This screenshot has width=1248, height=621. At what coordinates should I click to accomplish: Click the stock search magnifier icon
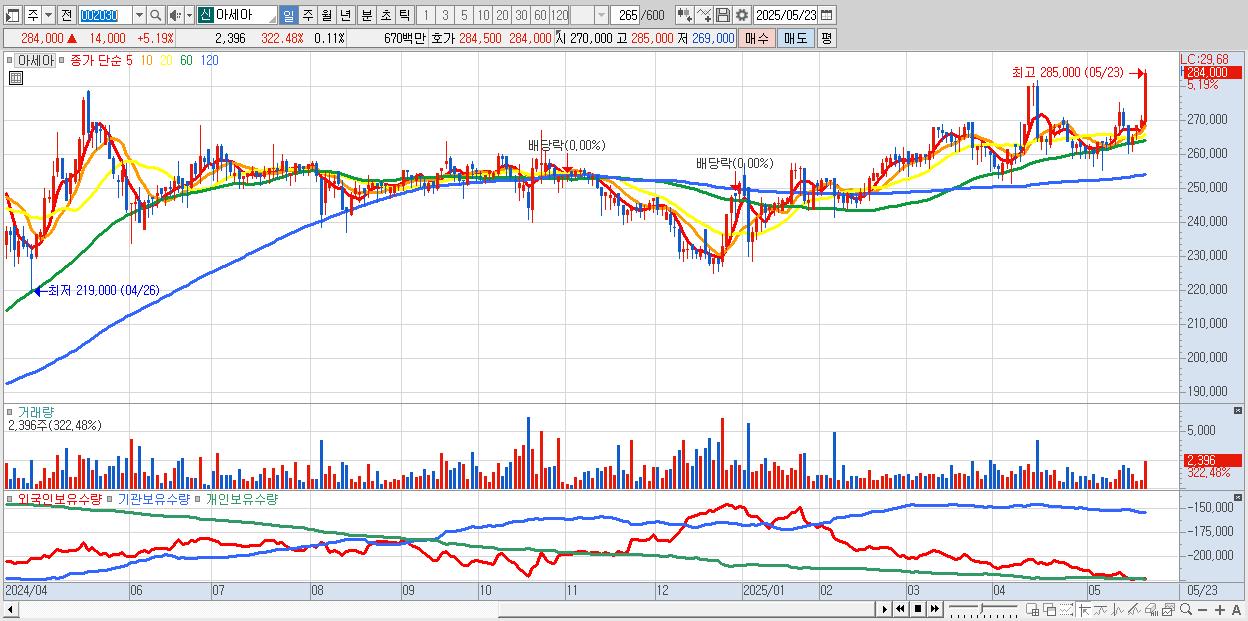[x=155, y=15]
